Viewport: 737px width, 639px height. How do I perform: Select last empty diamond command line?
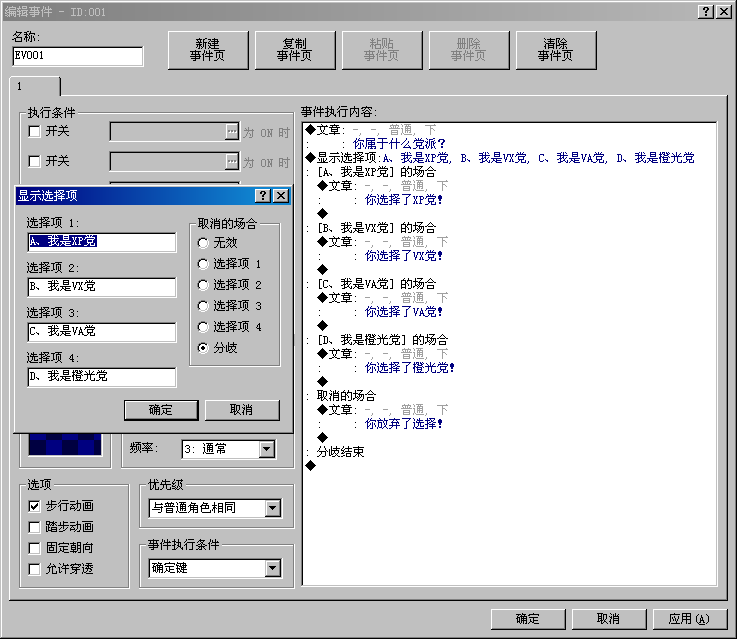[311, 466]
